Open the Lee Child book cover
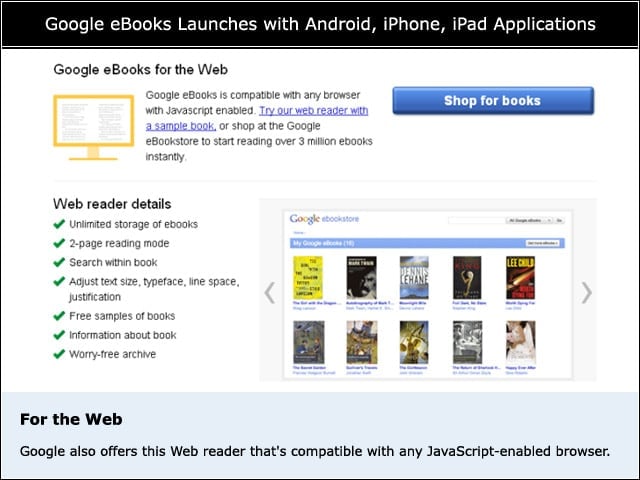The height and width of the screenshot is (480, 640). (x=520, y=278)
